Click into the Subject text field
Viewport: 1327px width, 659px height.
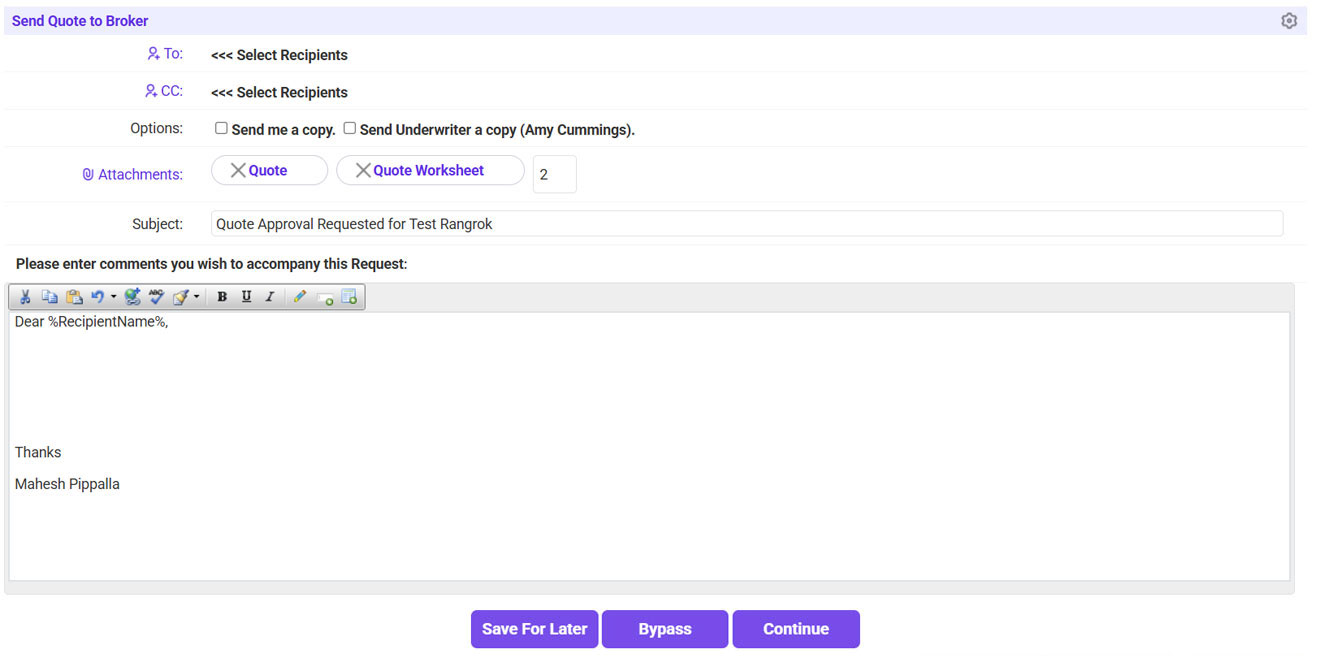(x=746, y=224)
